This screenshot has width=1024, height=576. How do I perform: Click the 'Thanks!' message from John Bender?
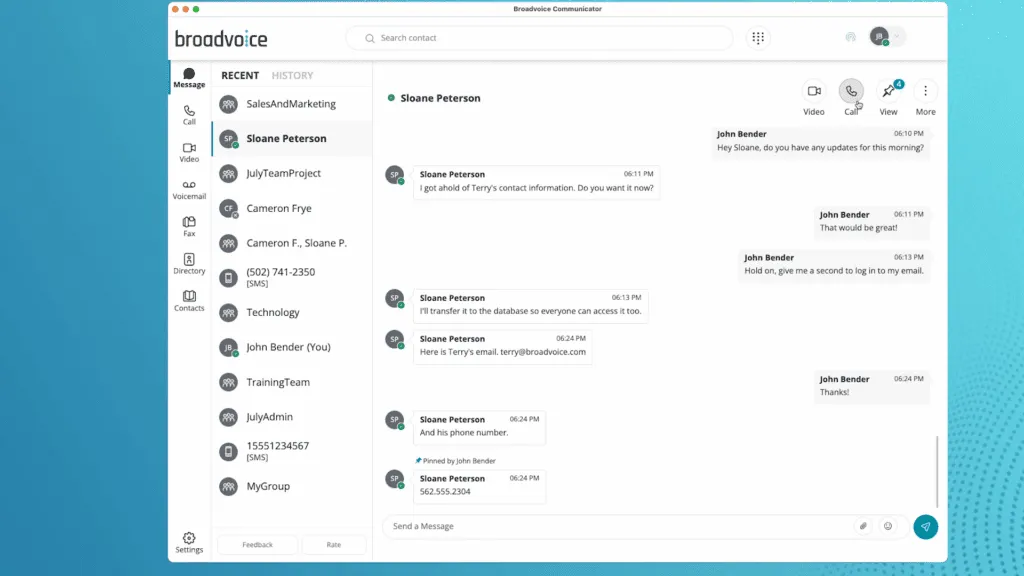pos(872,386)
